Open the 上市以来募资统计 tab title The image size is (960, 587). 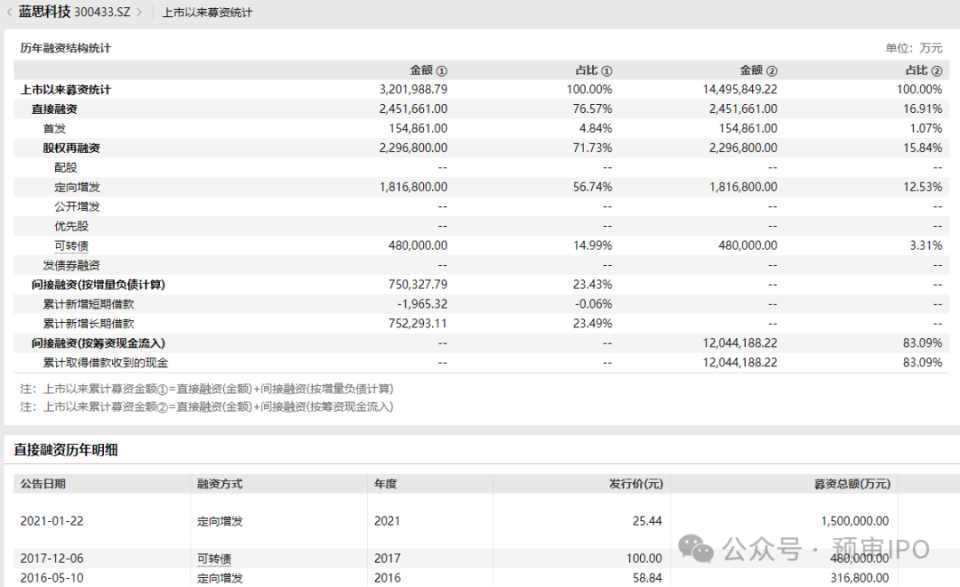pyautogui.click(x=207, y=12)
